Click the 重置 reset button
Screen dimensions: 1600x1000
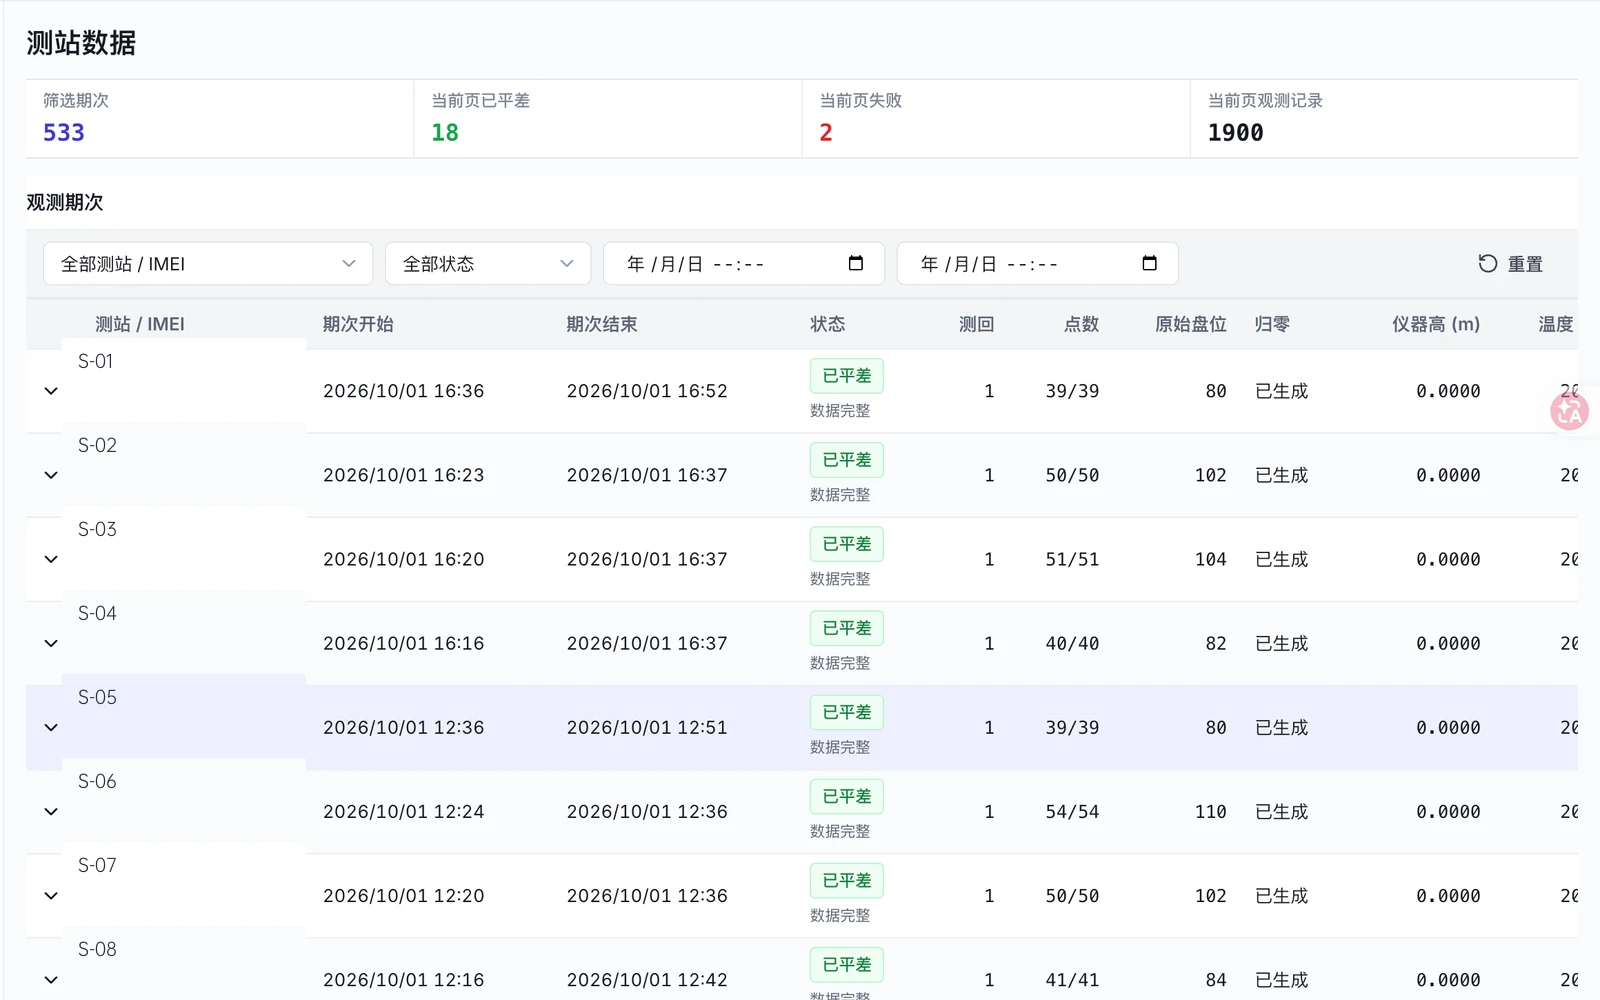pos(1511,264)
